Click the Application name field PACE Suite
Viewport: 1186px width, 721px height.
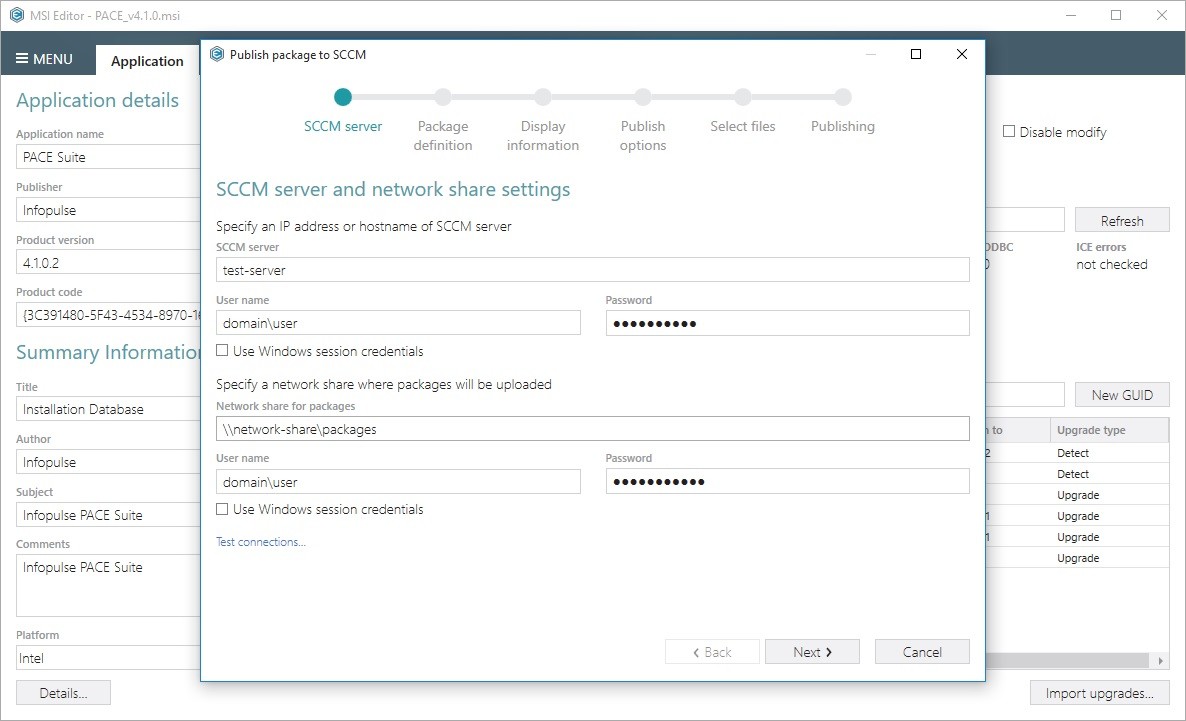pos(108,157)
